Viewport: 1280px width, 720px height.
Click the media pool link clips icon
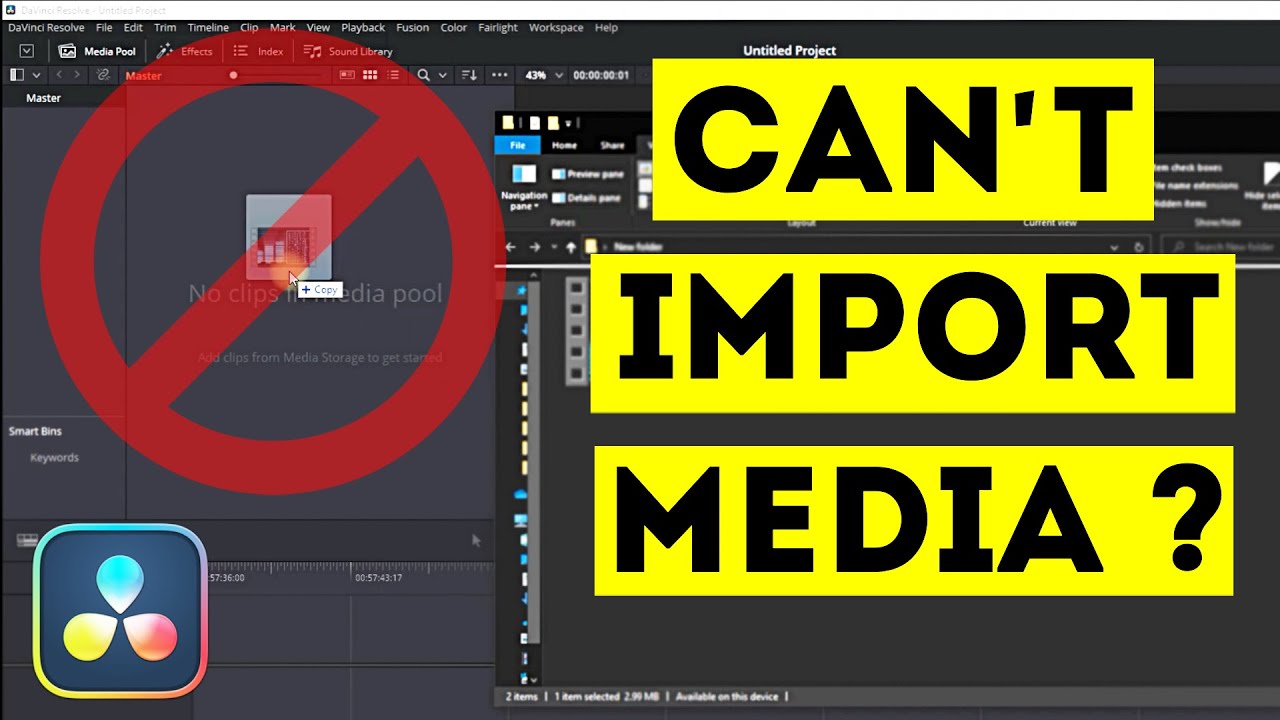(x=102, y=75)
